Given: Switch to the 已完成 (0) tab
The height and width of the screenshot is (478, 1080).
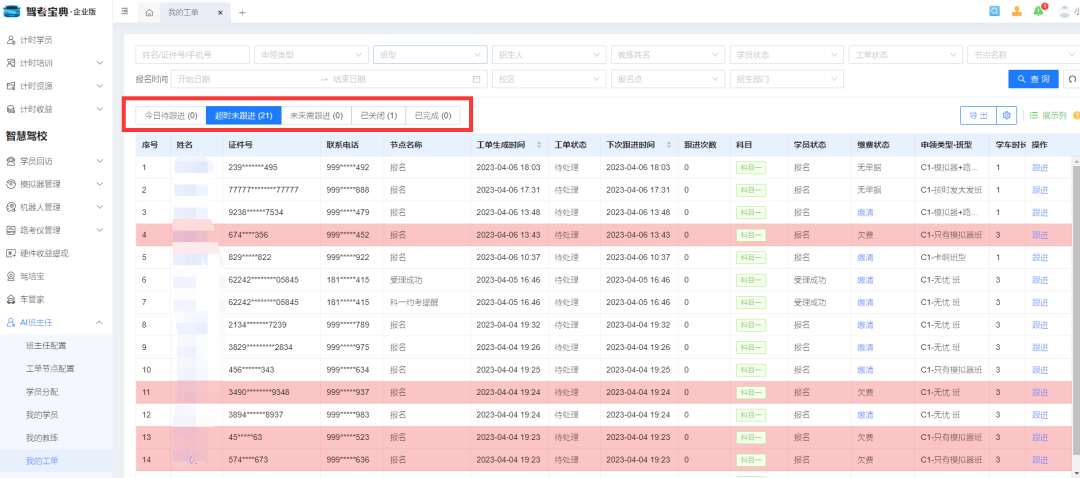Looking at the screenshot, I should [x=433, y=116].
